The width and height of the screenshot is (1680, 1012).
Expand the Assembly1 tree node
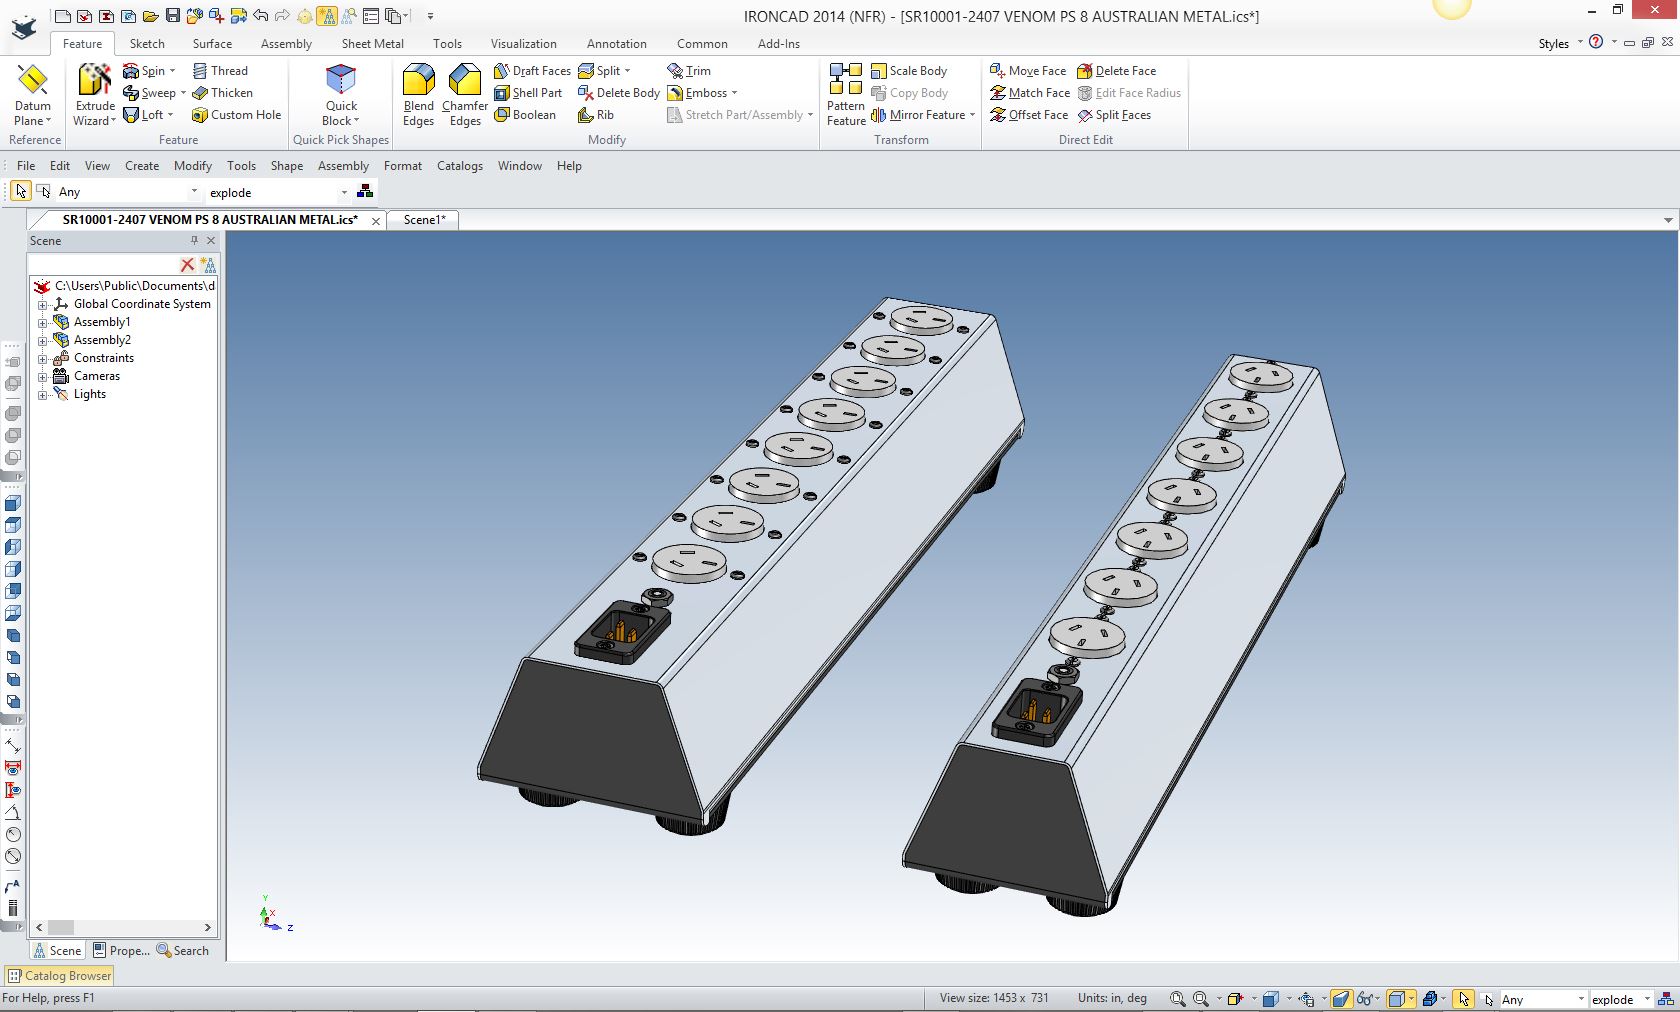pos(43,322)
